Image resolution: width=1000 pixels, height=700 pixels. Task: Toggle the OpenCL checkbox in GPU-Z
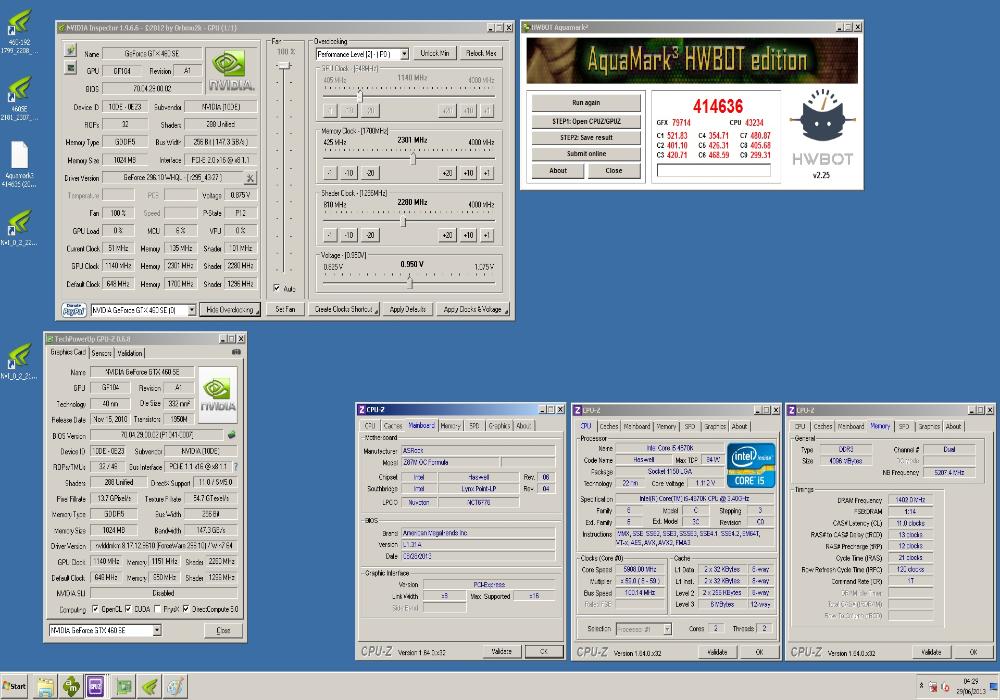coord(95,609)
